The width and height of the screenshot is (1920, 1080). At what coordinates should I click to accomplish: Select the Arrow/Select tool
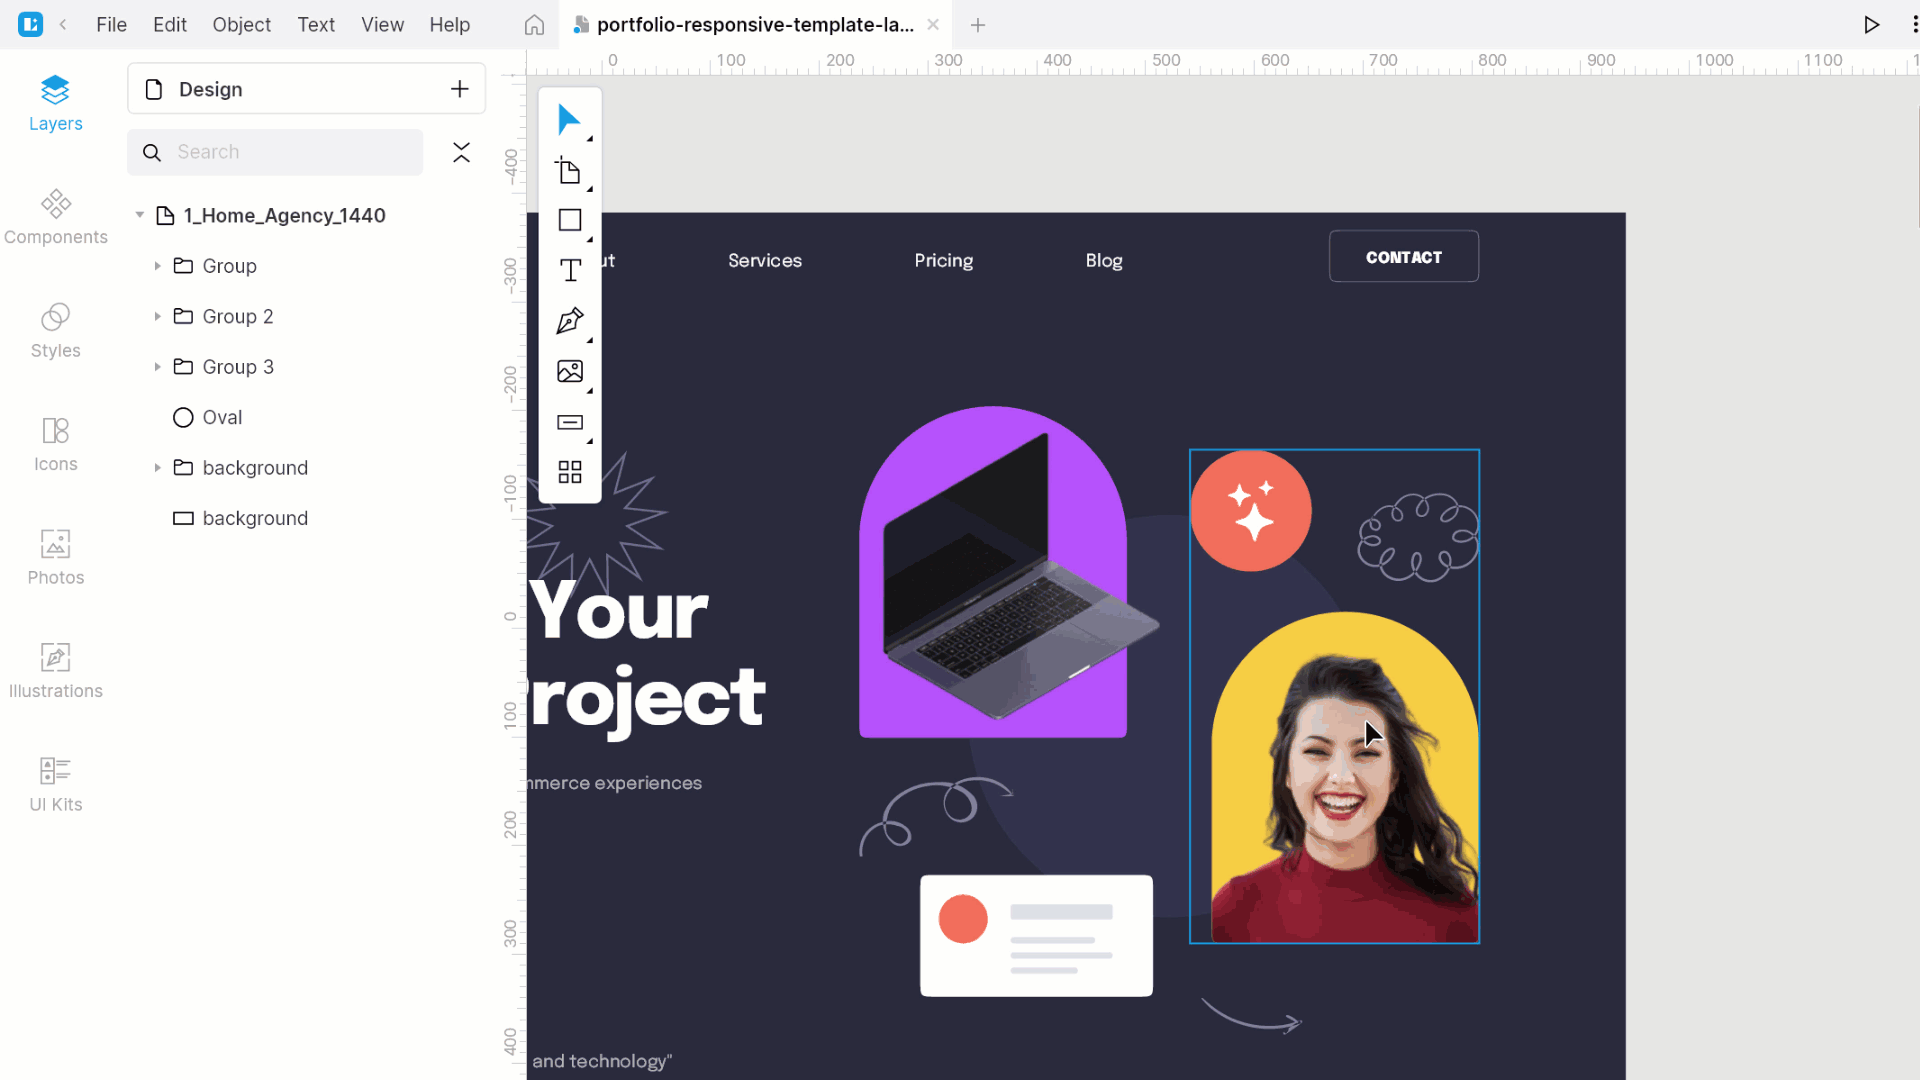pos(570,119)
